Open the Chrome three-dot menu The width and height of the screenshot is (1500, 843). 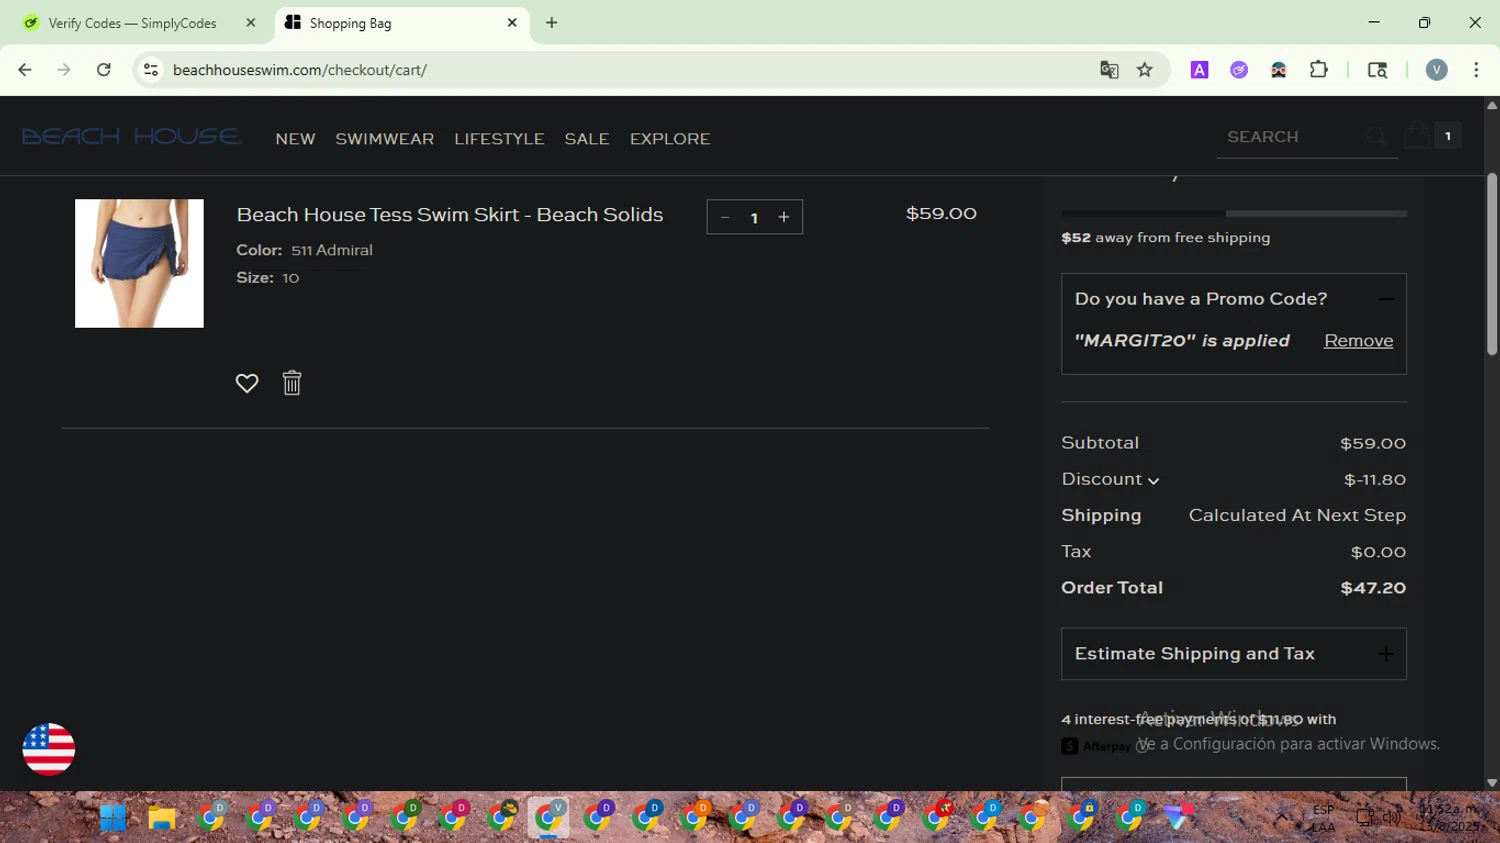tap(1476, 70)
